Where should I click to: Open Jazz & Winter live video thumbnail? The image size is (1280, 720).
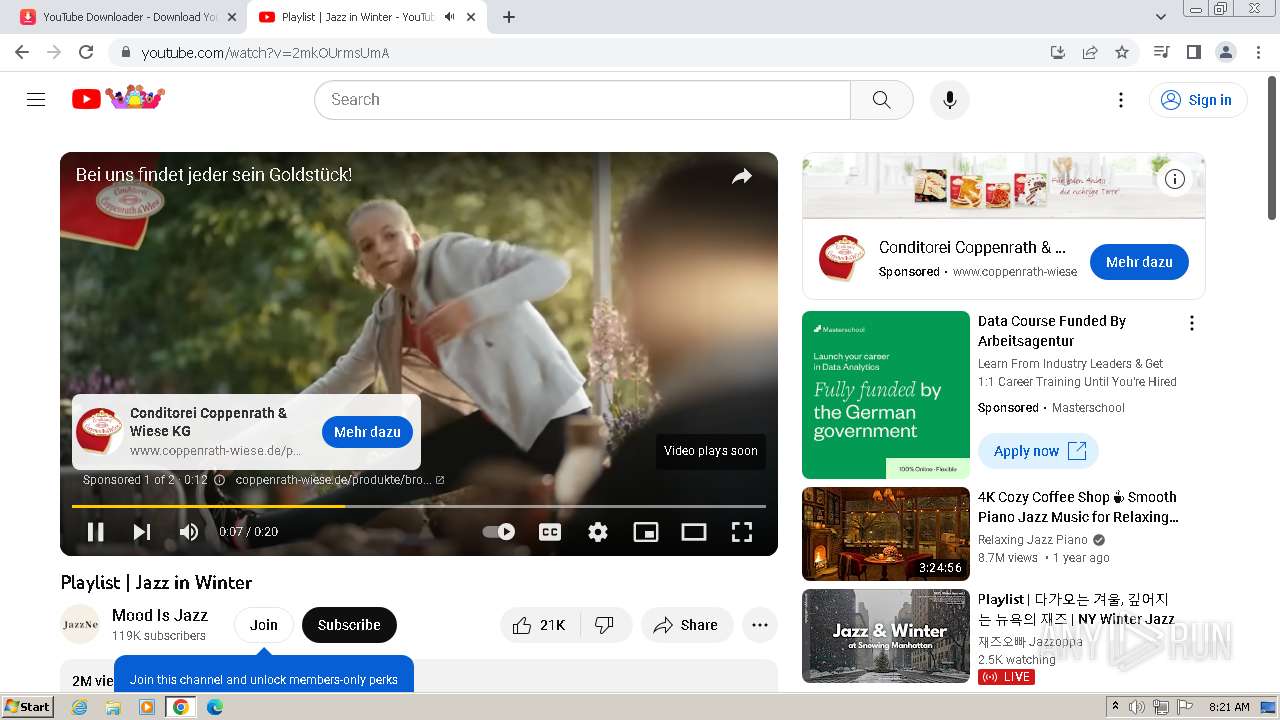tap(886, 636)
